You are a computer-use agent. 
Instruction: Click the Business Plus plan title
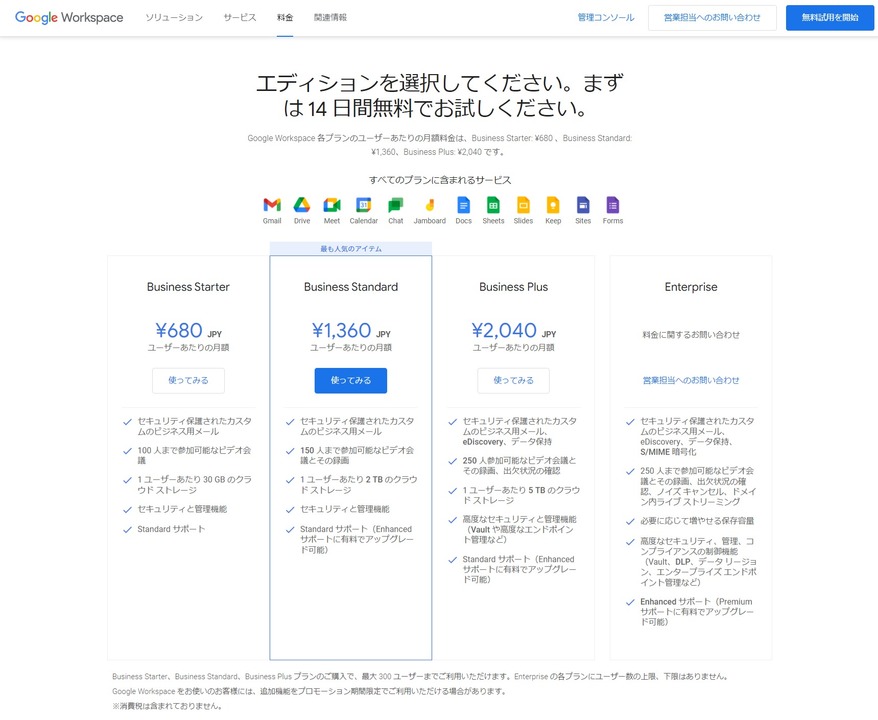513,287
